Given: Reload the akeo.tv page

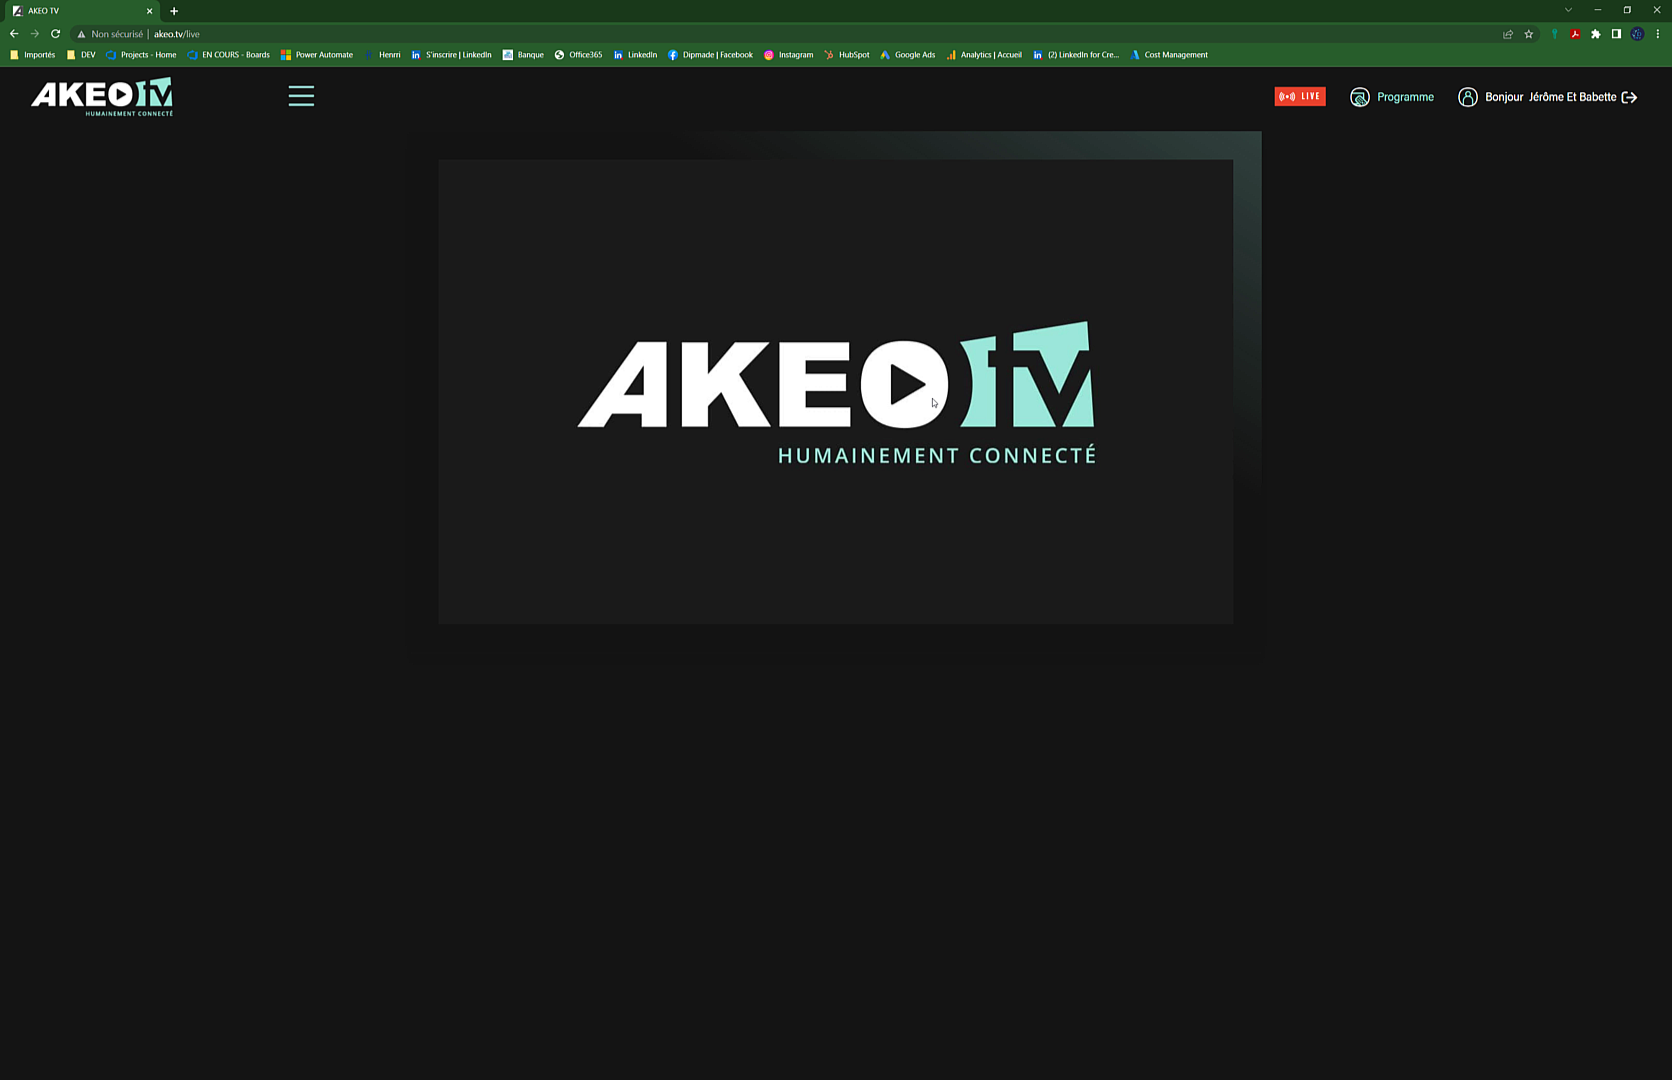Looking at the screenshot, I should 56,34.
